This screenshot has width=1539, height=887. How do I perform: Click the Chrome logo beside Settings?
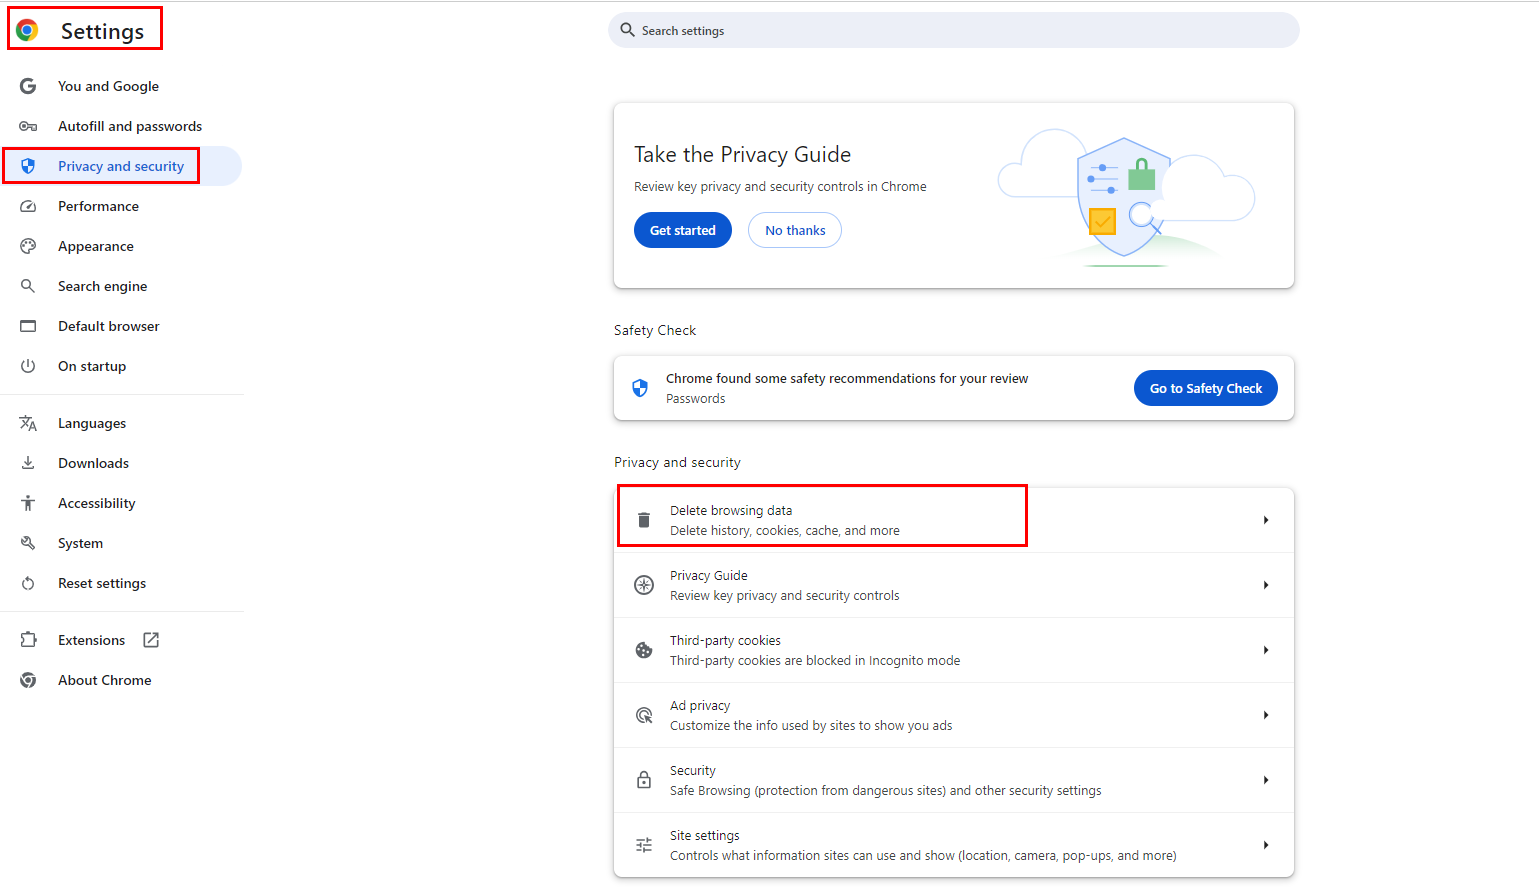(28, 31)
